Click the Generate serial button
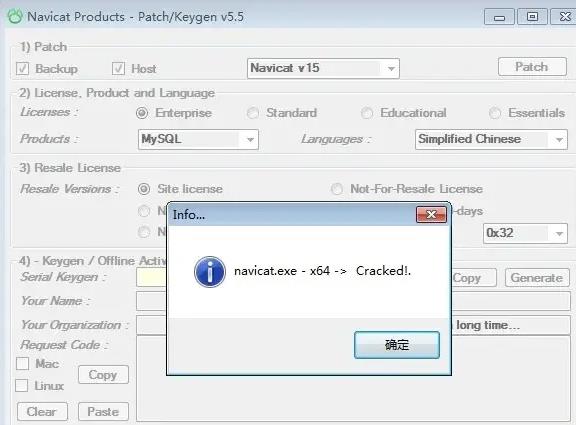 point(537,278)
